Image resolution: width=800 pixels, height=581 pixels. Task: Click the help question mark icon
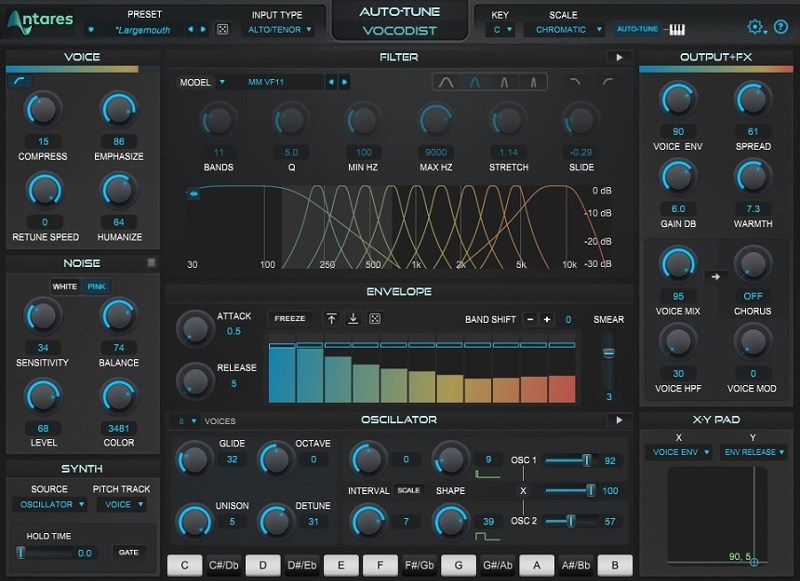[781, 28]
